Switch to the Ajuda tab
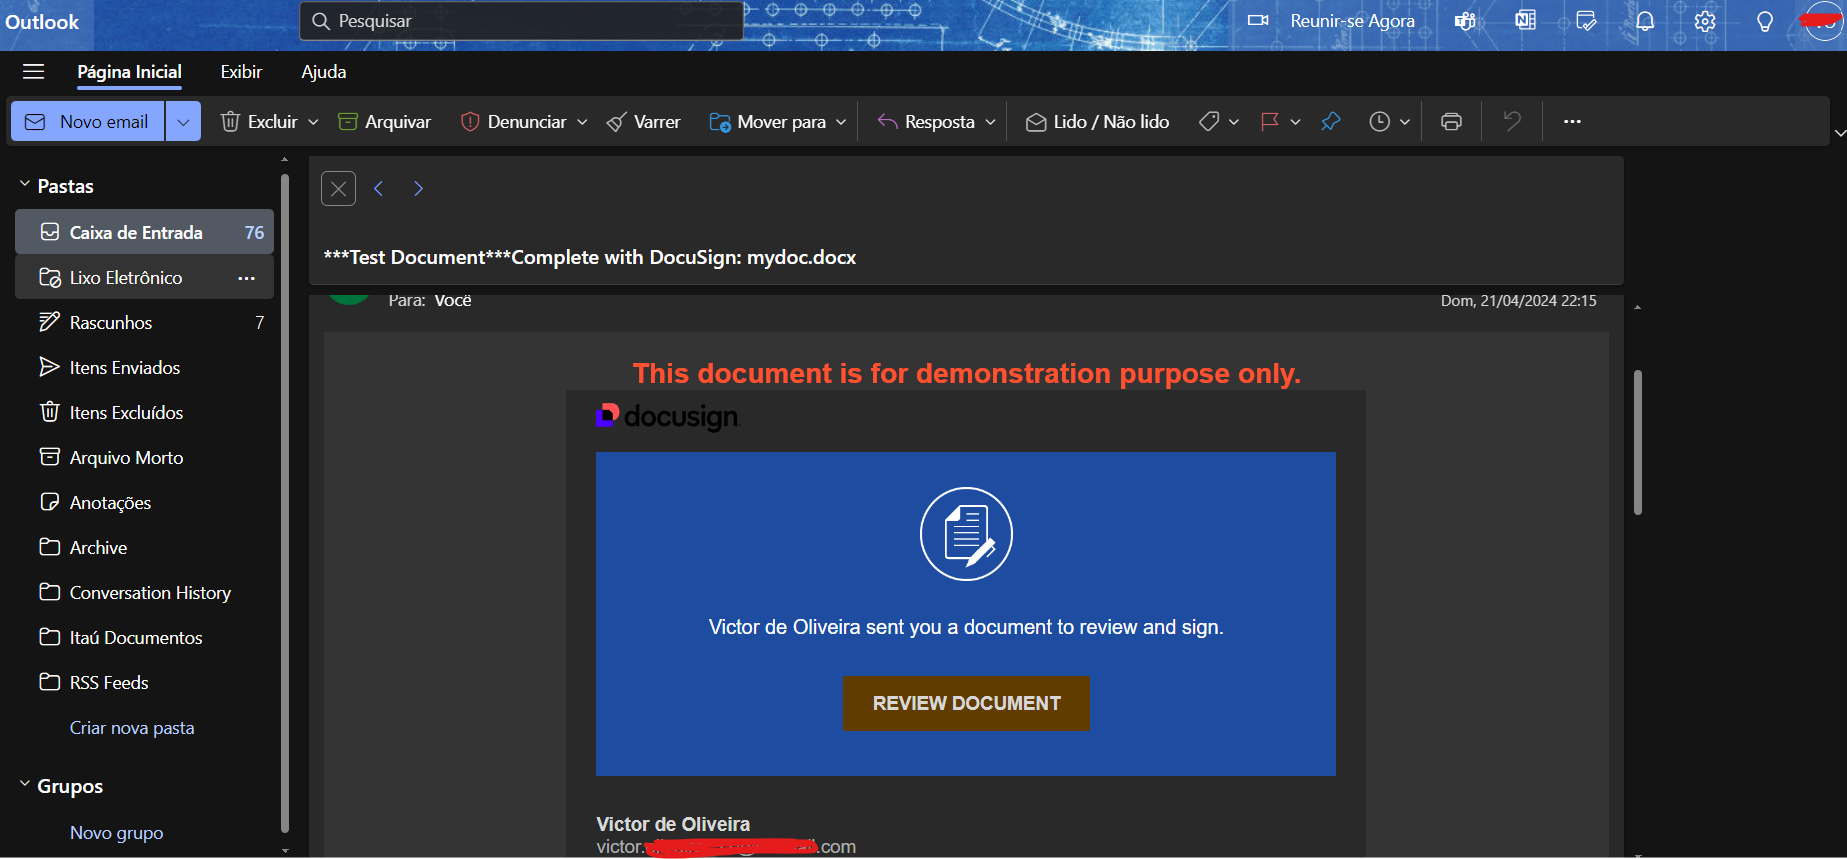Screen dimensions: 1847x859 point(324,72)
